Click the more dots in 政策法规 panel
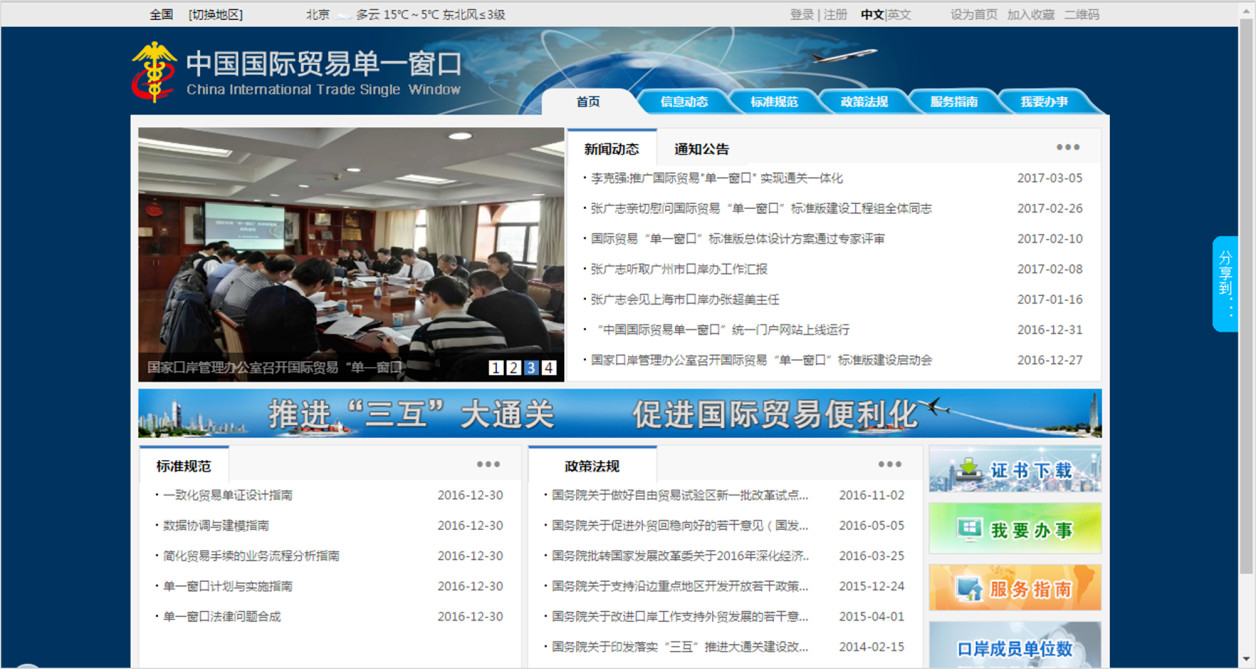Image resolution: width=1256 pixels, height=669 pixels. point(890,464)
